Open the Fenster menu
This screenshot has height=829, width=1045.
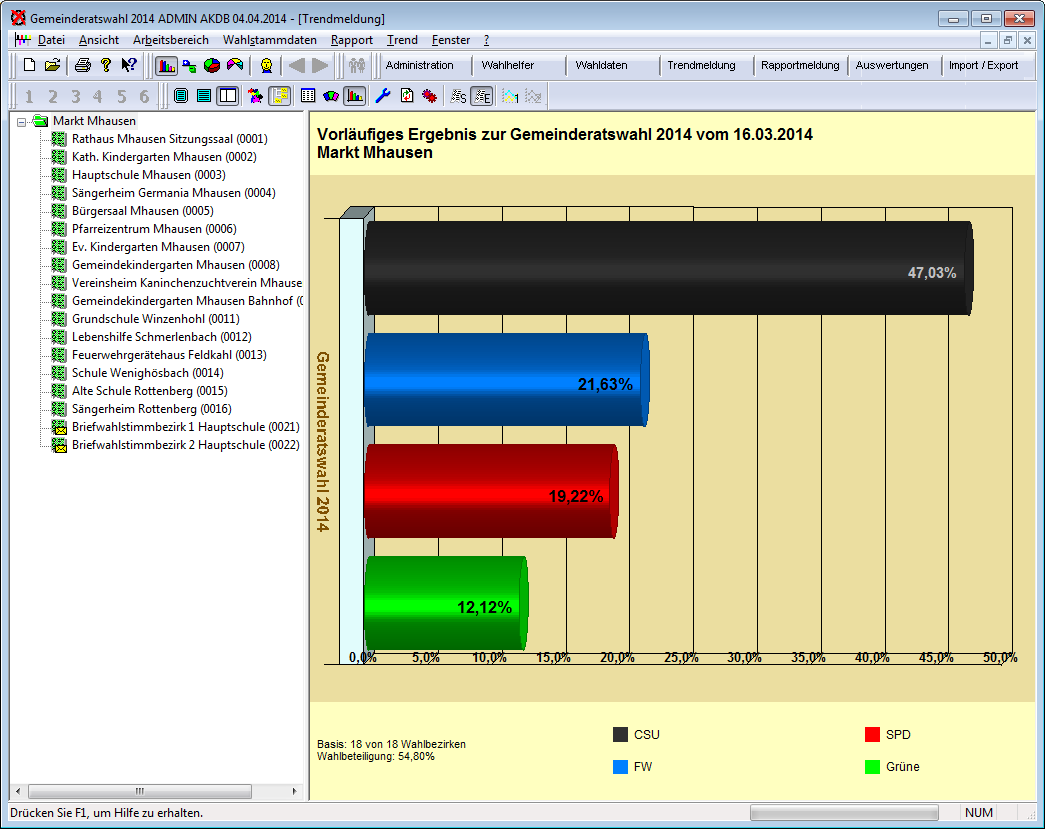[x=450, y=40]
